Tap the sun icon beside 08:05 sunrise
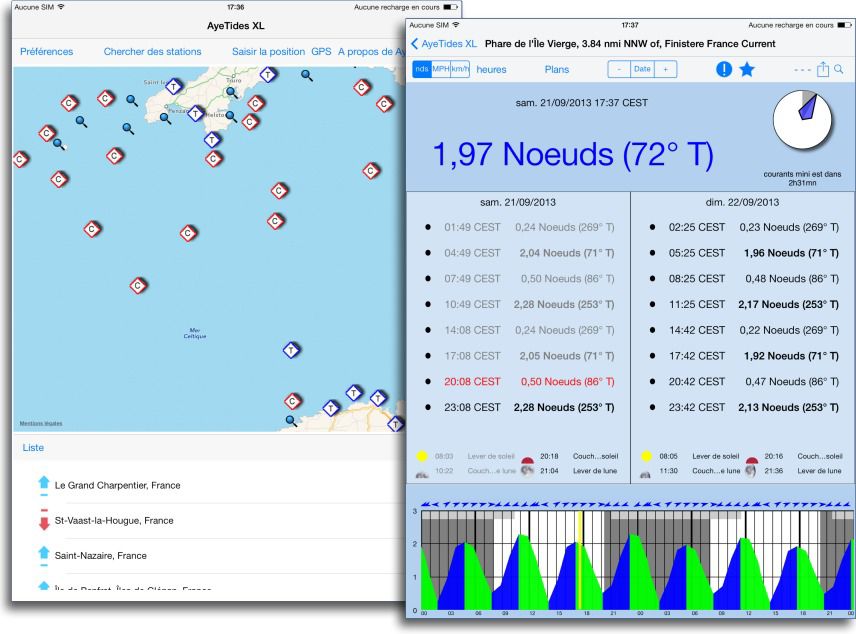Screen dimensions: 856x634 [646, 456]
